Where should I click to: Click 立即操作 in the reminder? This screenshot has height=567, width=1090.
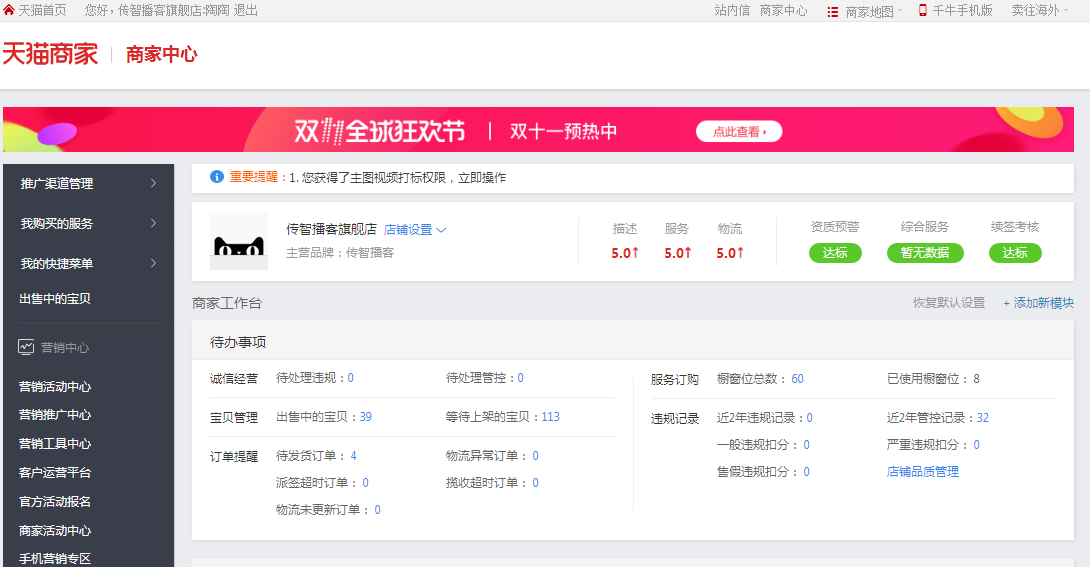click(x=482, y=177)
